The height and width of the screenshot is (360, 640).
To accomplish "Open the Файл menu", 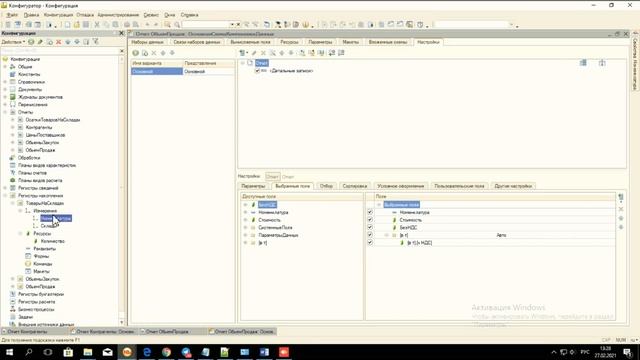I will click(12, 15).
